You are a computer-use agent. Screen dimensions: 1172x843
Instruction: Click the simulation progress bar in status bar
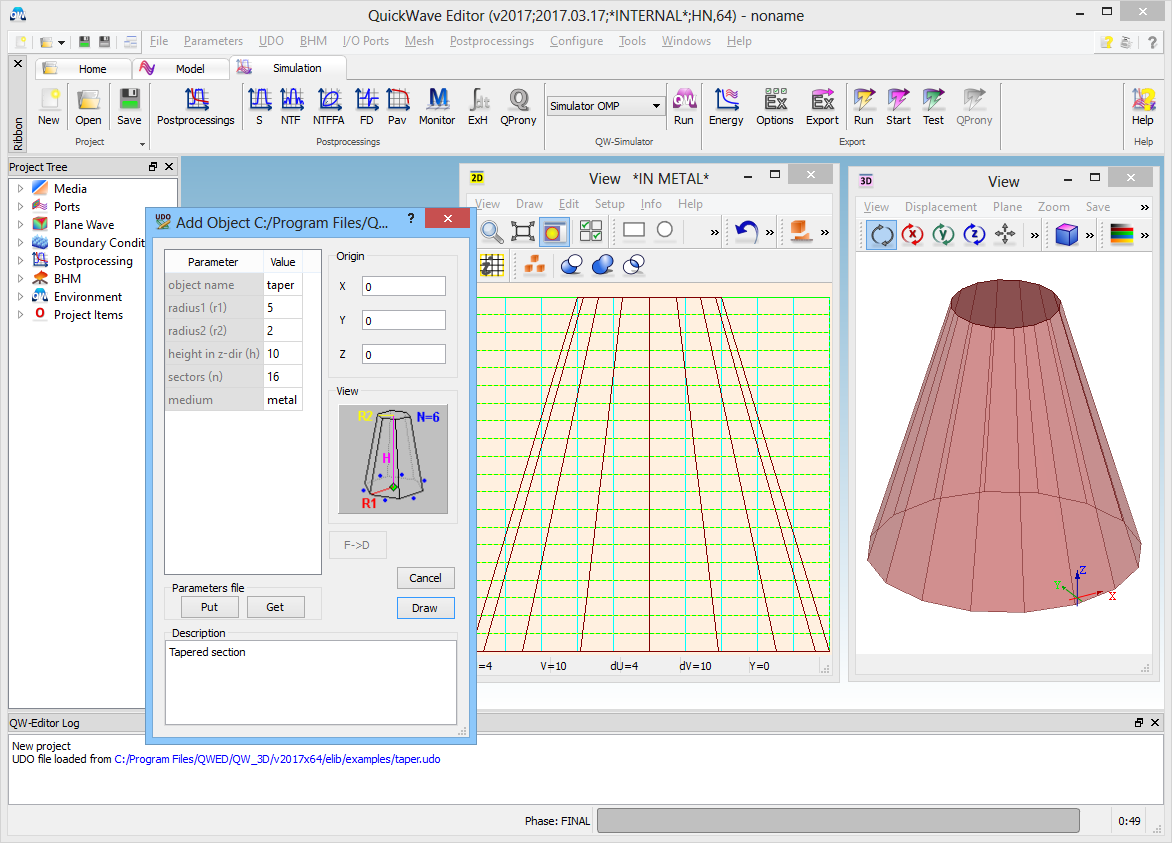coord(838,821)
